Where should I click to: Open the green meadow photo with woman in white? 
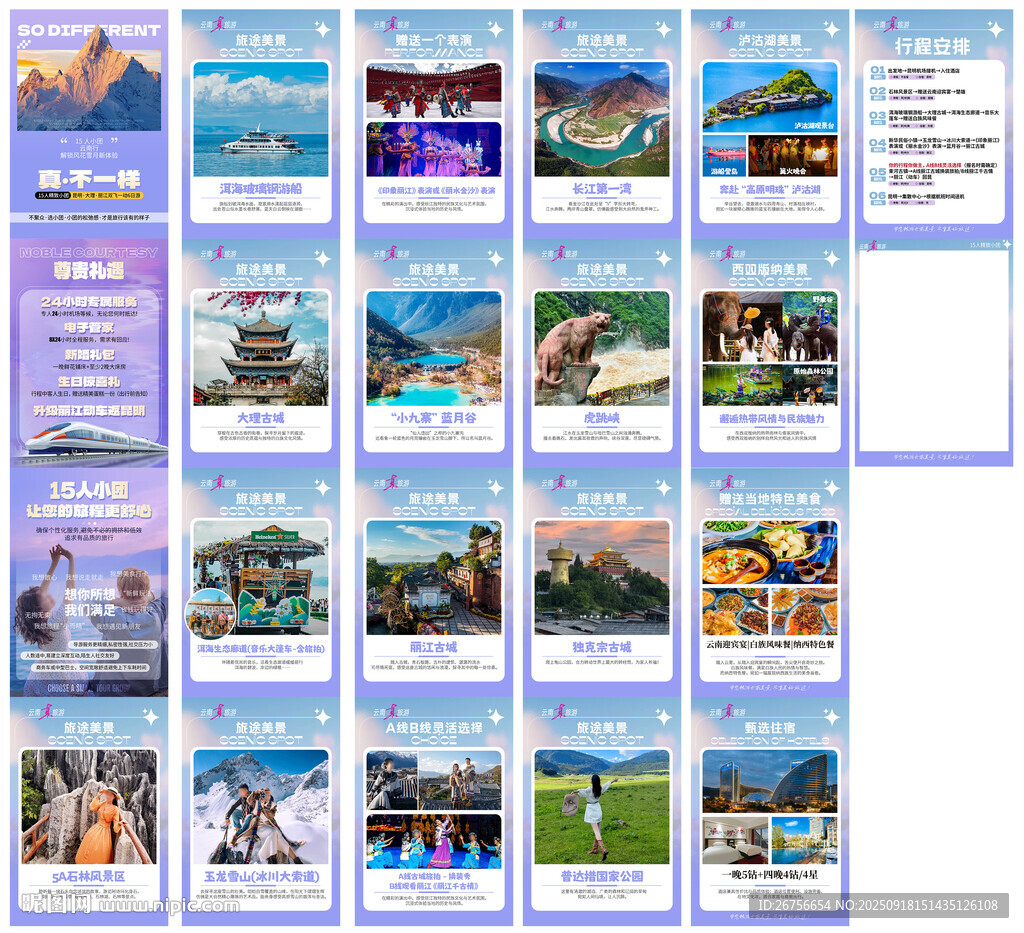(601, 806)
